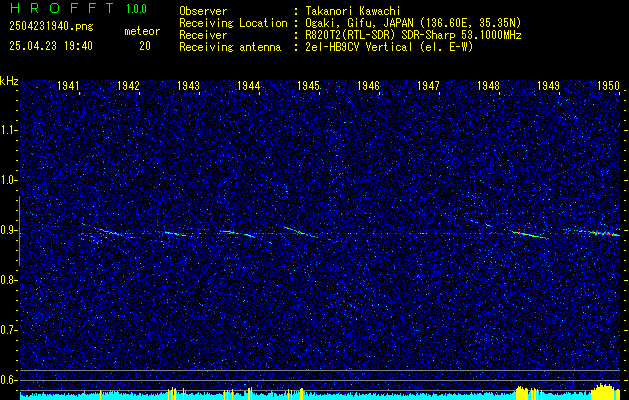Click the meteor count value 20

[x=145, y=46]
